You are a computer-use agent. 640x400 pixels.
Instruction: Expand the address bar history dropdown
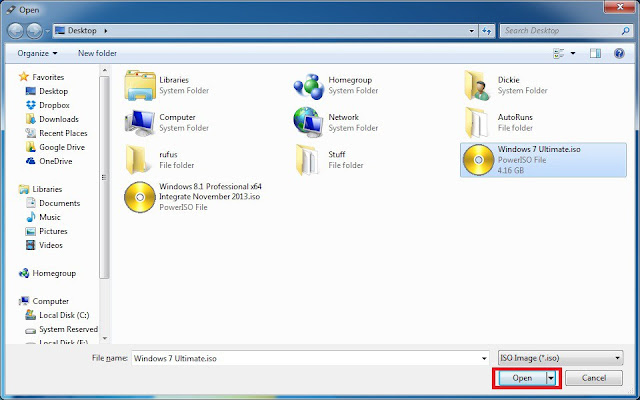click(472, 31)
